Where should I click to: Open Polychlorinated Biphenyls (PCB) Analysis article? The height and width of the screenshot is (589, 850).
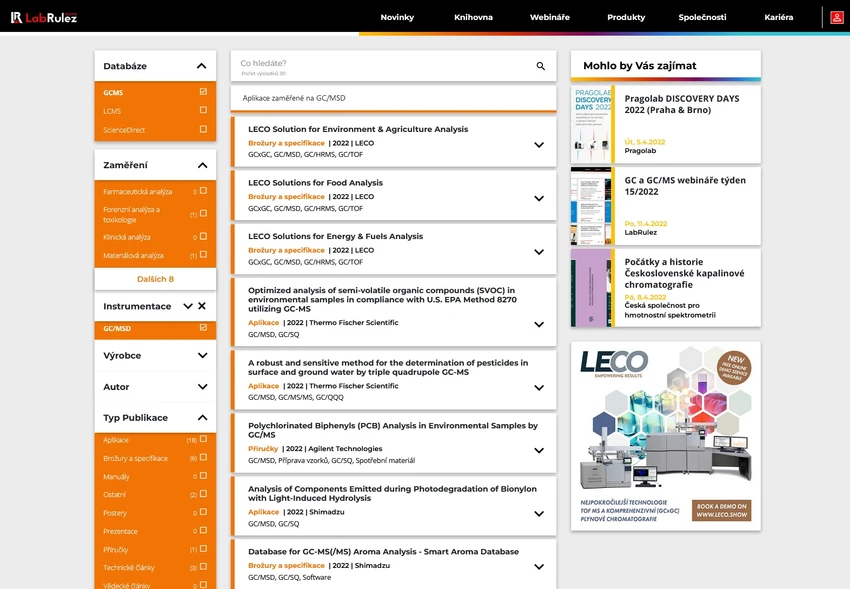(x=392, y=430)
